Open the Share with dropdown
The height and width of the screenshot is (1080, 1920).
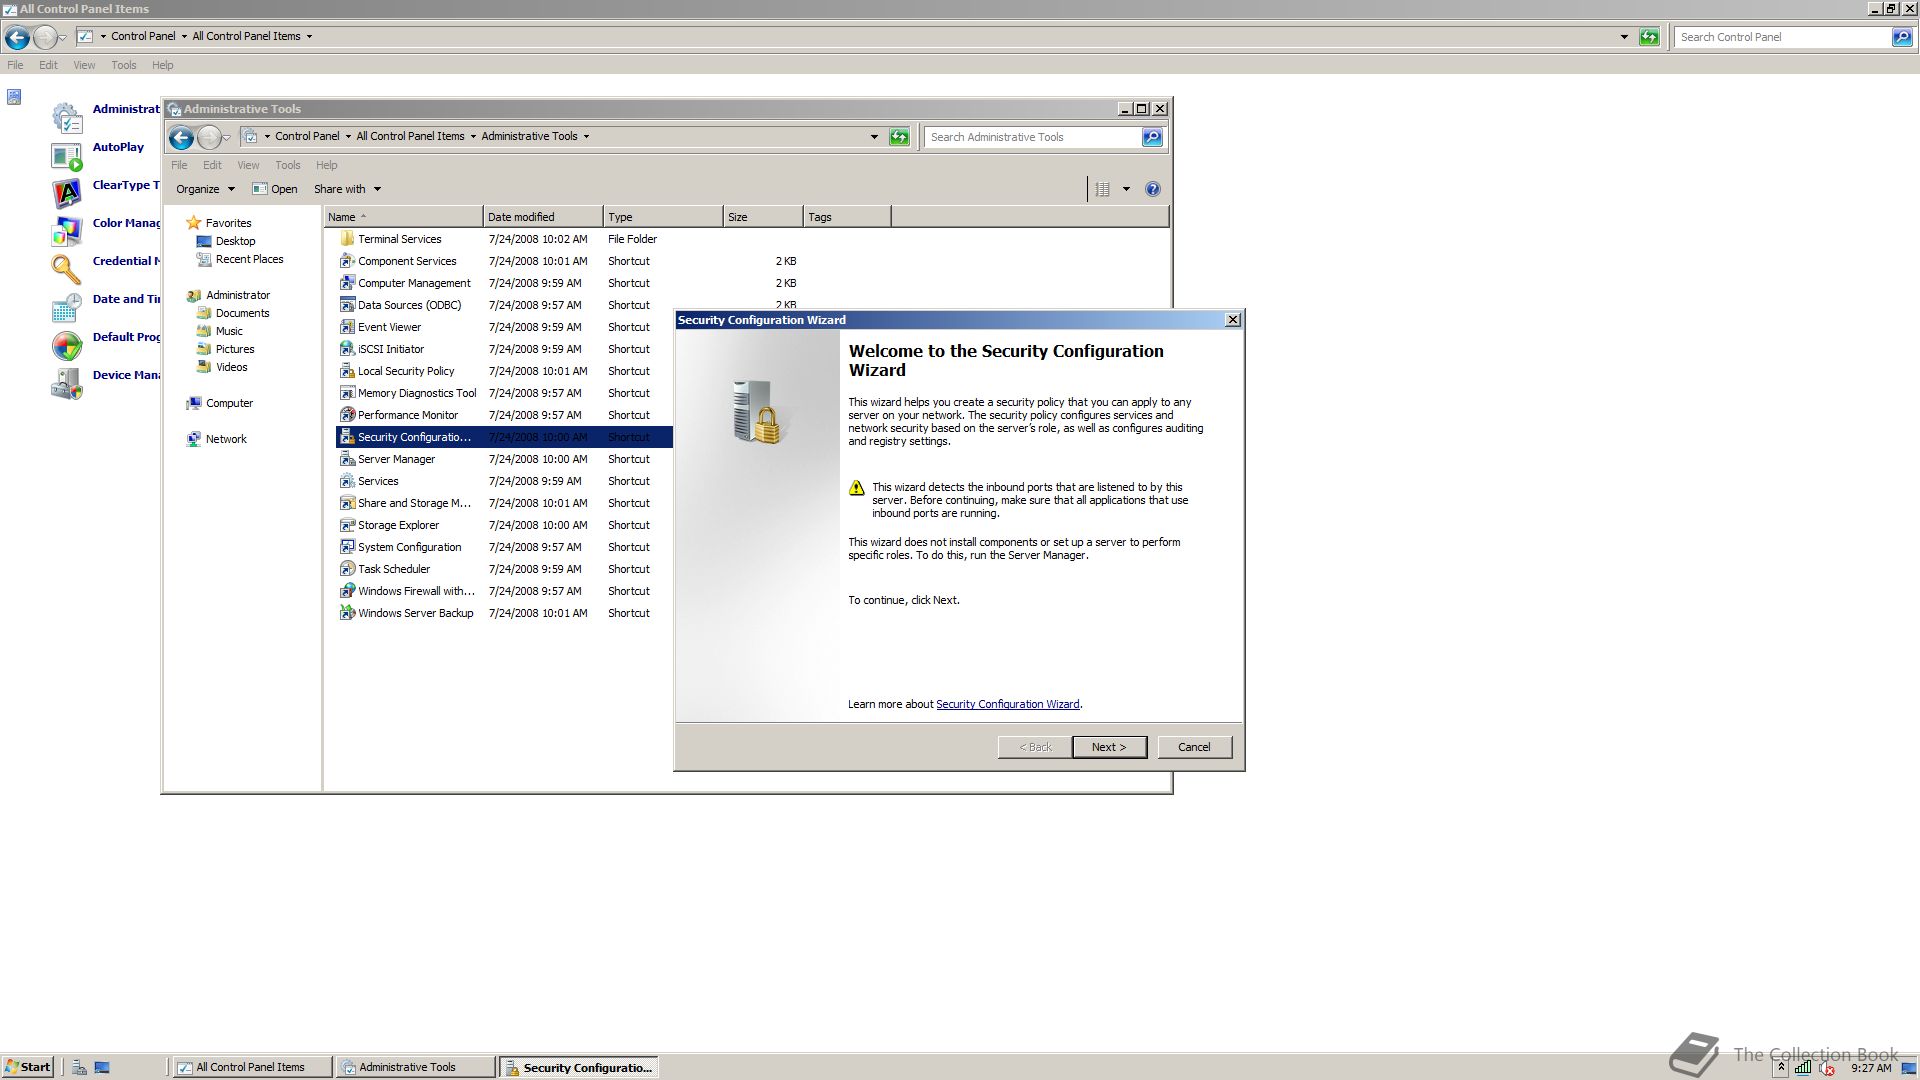click(x=347, y=189)
